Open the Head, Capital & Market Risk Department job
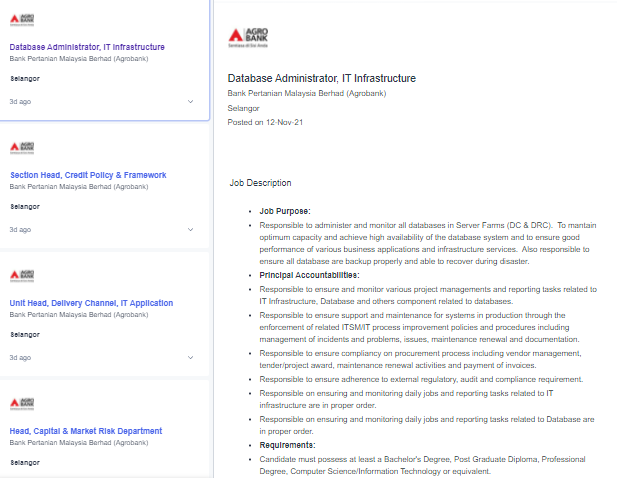Viewport: 617px width, 478px height. 86,431
